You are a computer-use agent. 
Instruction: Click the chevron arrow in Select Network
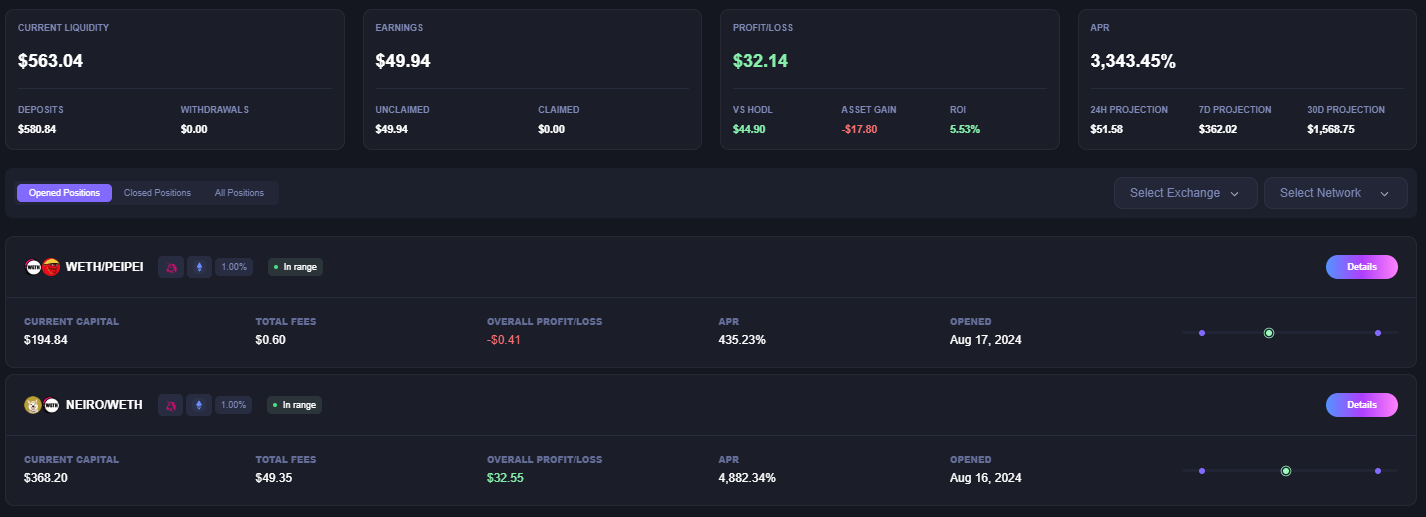1385,194
